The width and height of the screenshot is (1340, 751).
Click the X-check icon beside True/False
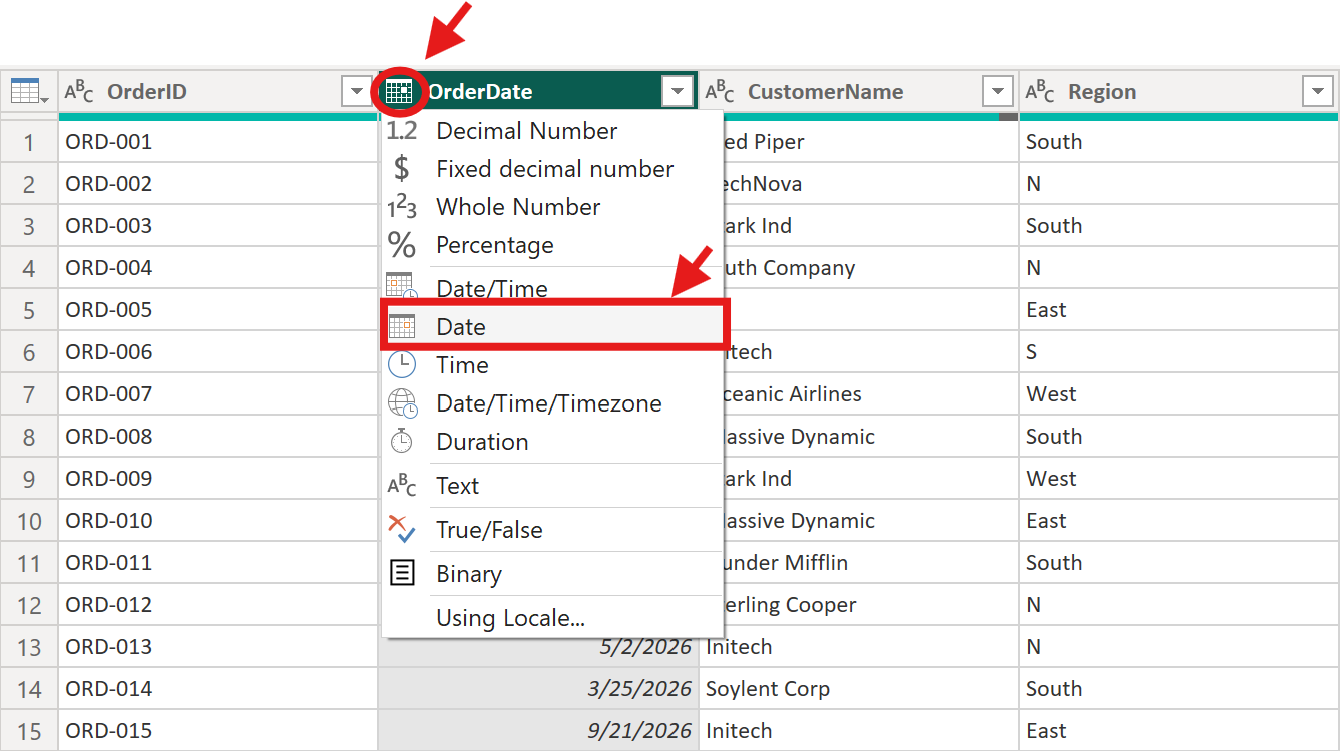[x=402, y=529]
